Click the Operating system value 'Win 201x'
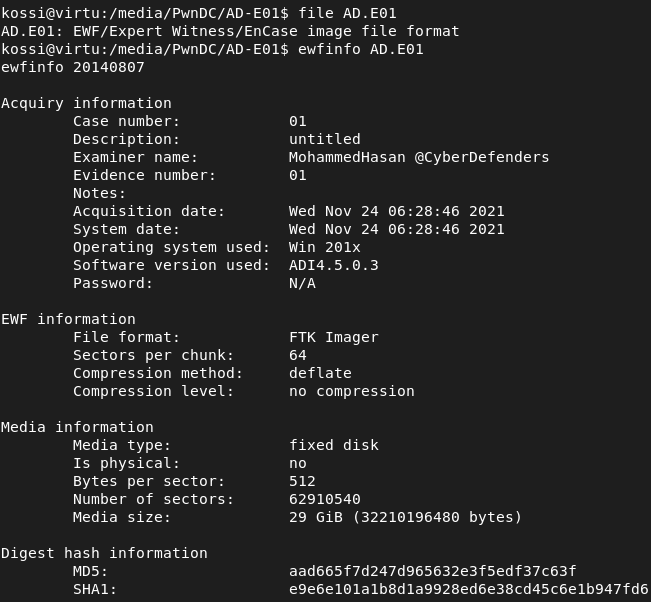The width and height of the screenshot is (651, 602). (x=324, y=247)
